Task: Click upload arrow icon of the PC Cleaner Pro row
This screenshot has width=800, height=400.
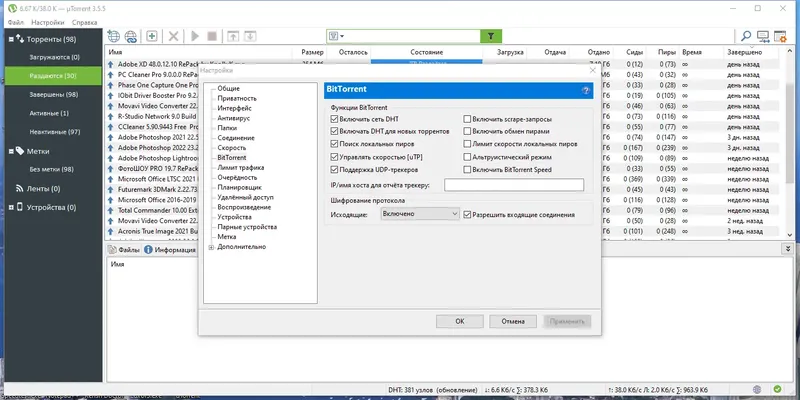Action: click(111, 74)
